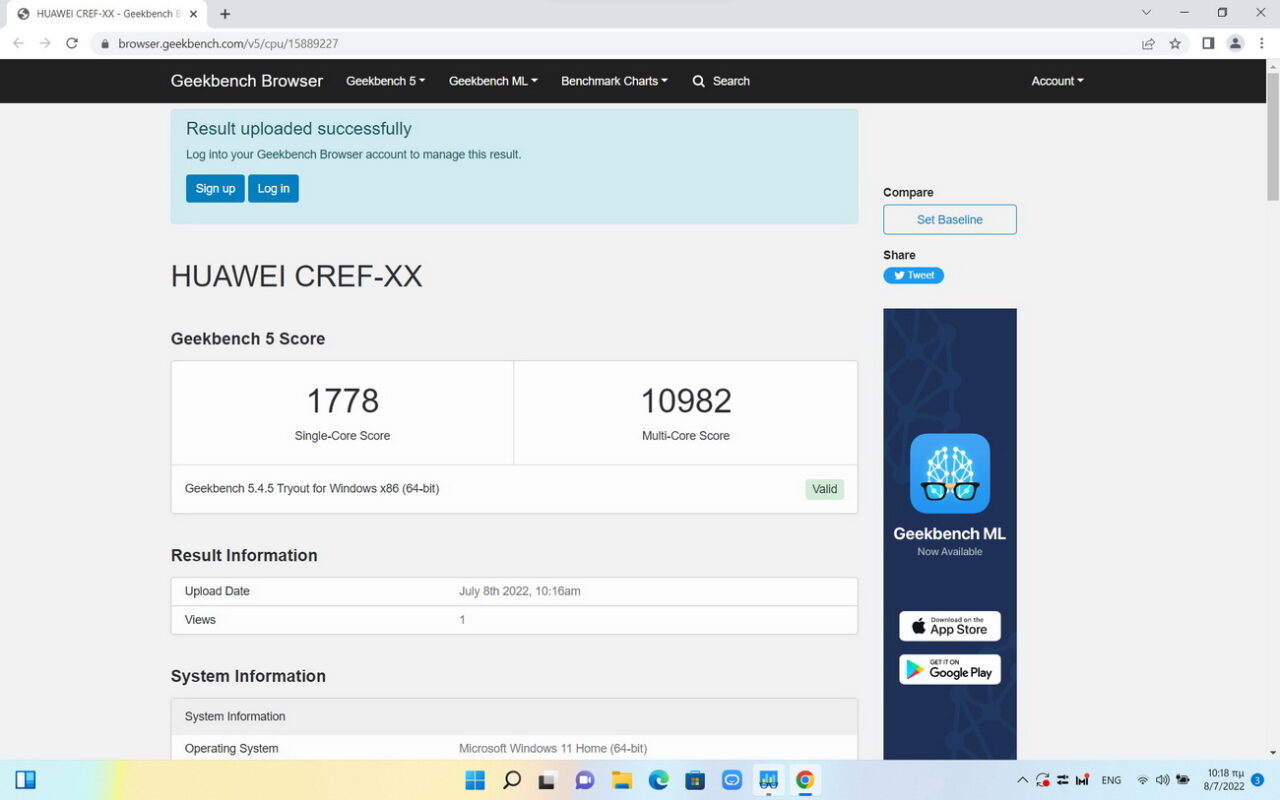Open the Chrome side panel
1280x800 pixels.
click(x=1208, y=43)
